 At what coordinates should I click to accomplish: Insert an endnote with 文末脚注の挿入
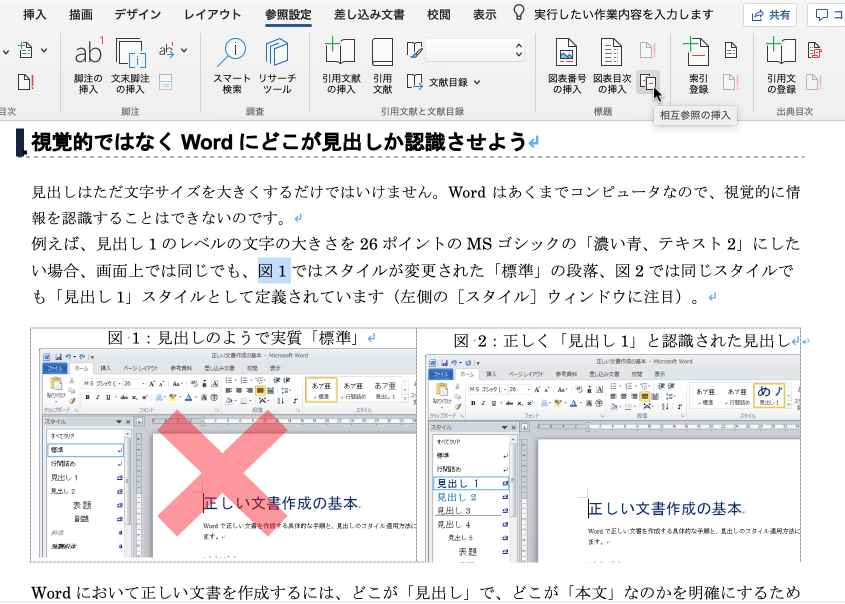coord(130,66)
